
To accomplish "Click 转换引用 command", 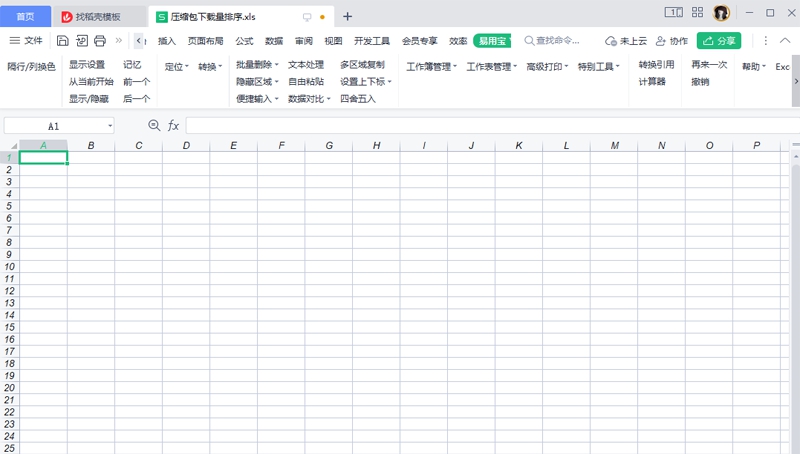I will coord(656,64).
